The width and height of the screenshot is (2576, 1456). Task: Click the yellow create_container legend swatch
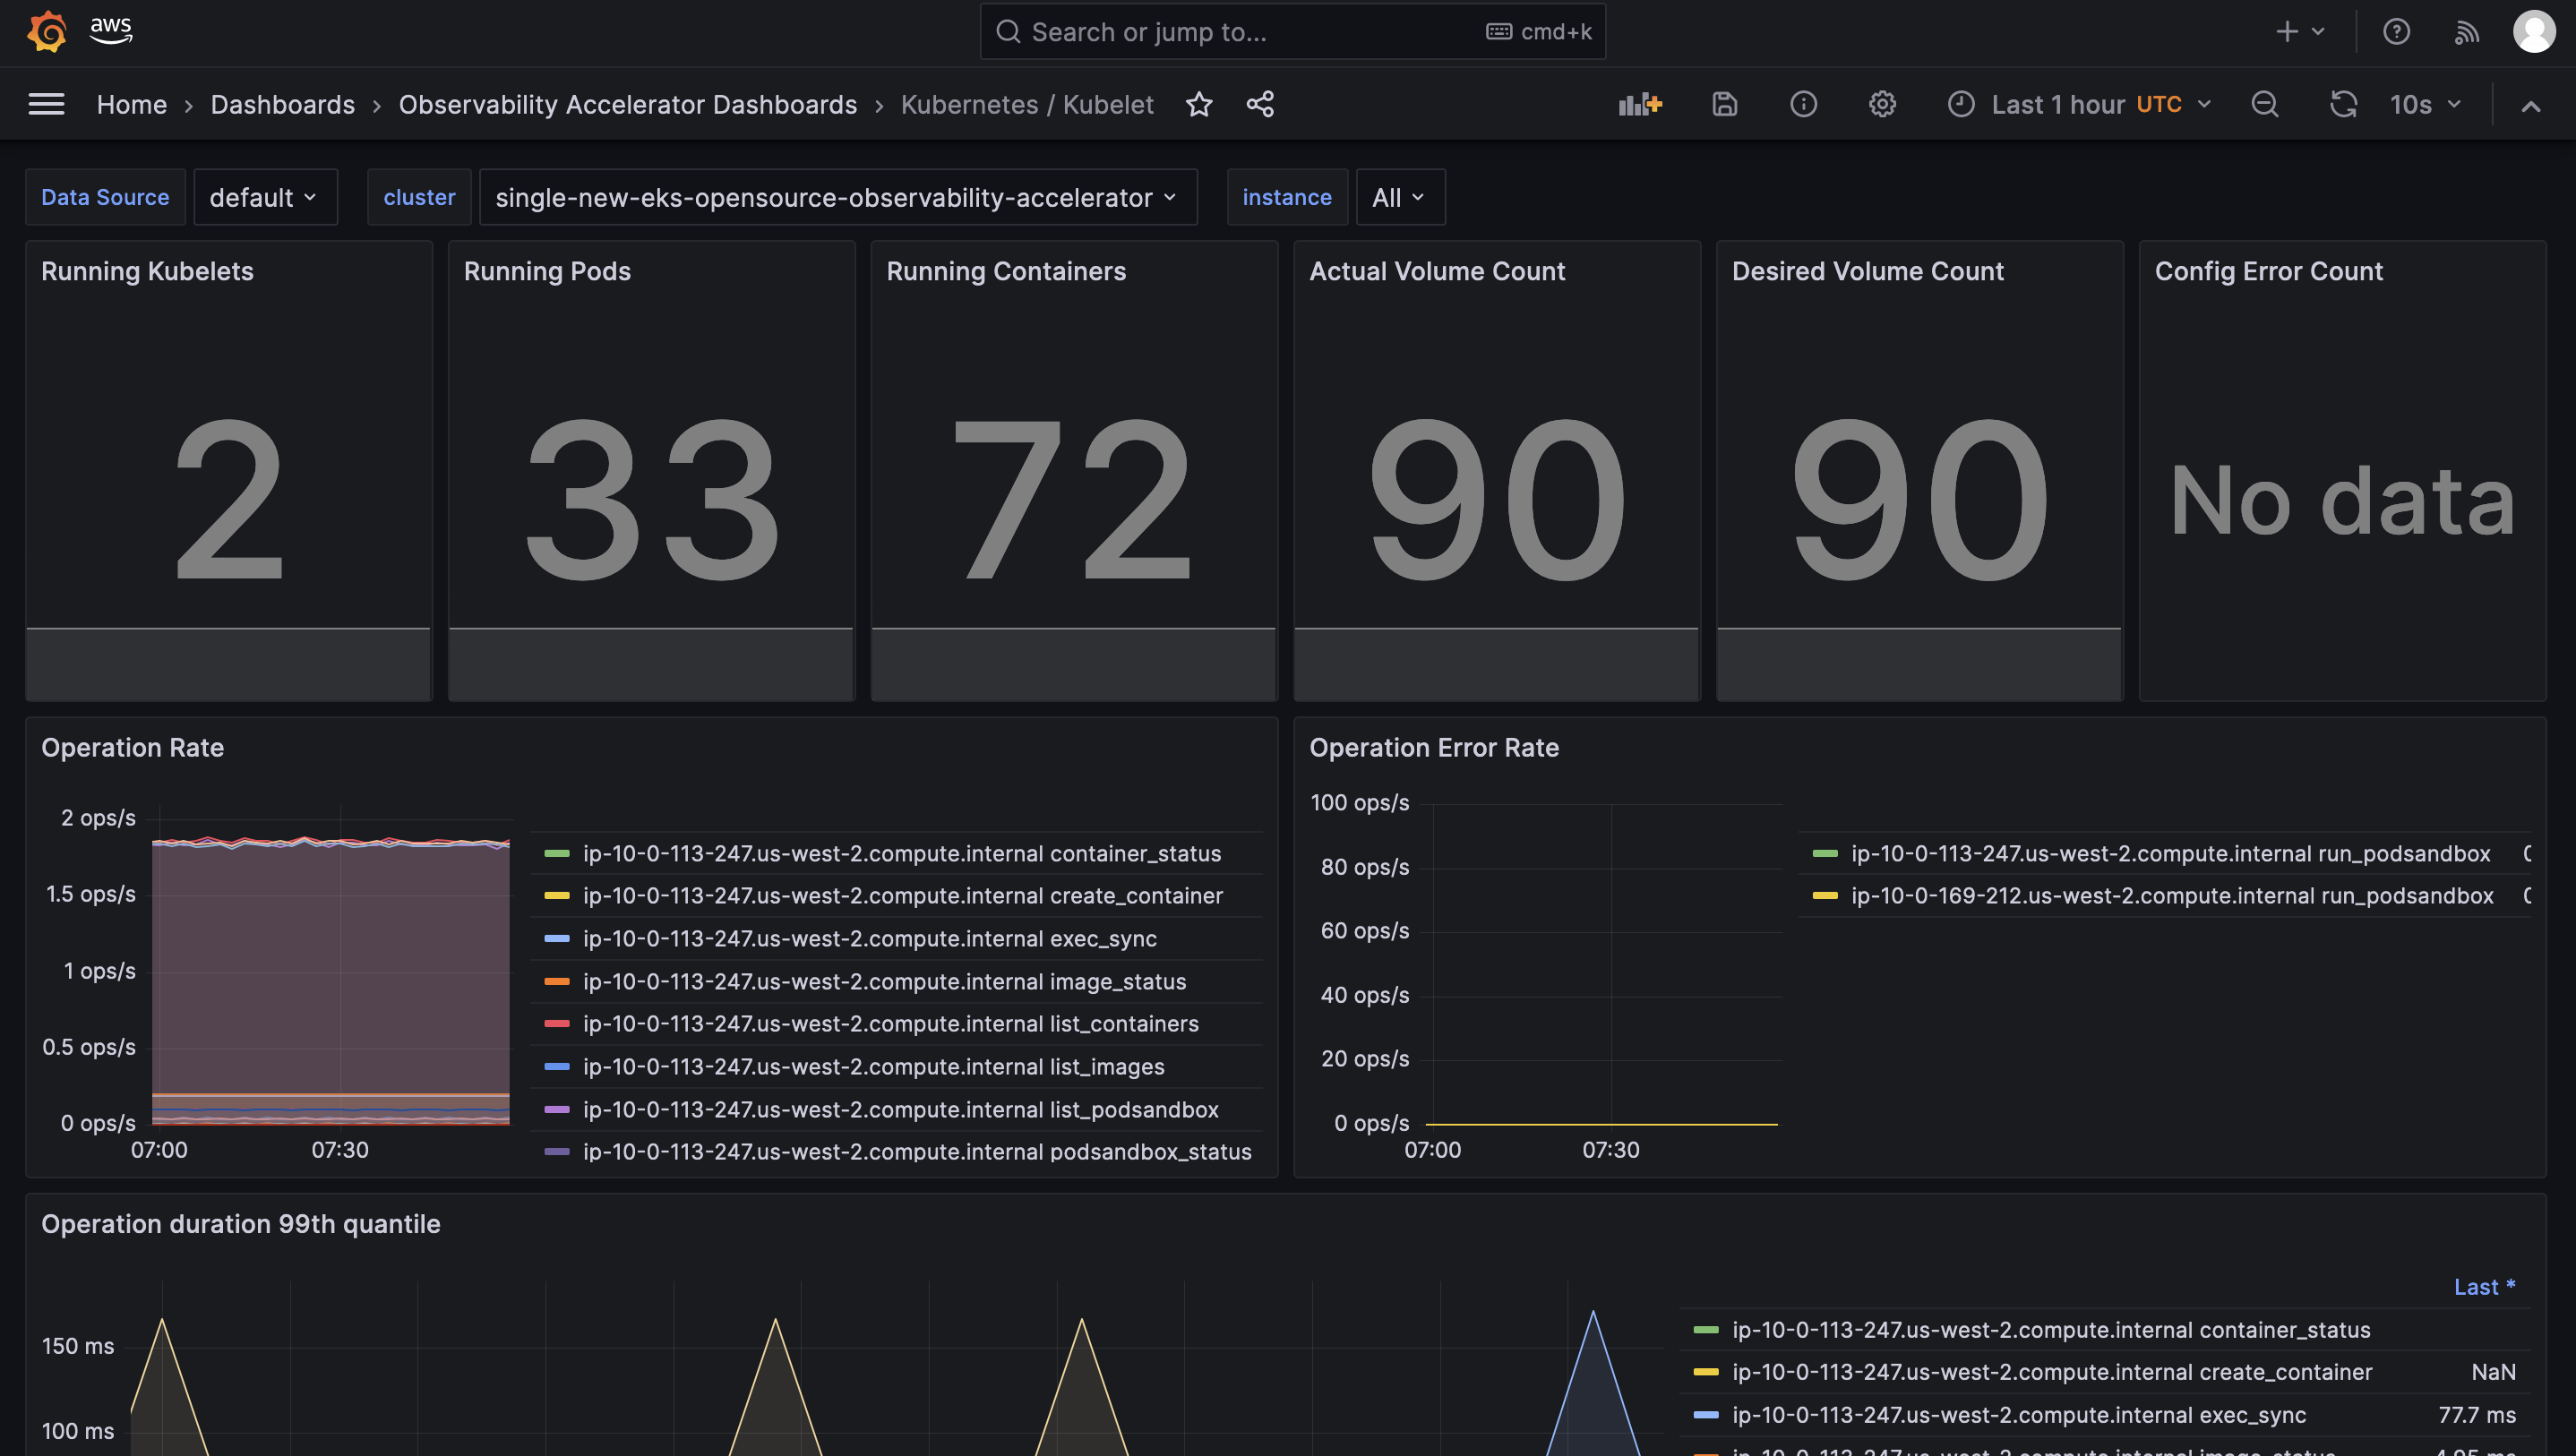click(x=556, y=895)
